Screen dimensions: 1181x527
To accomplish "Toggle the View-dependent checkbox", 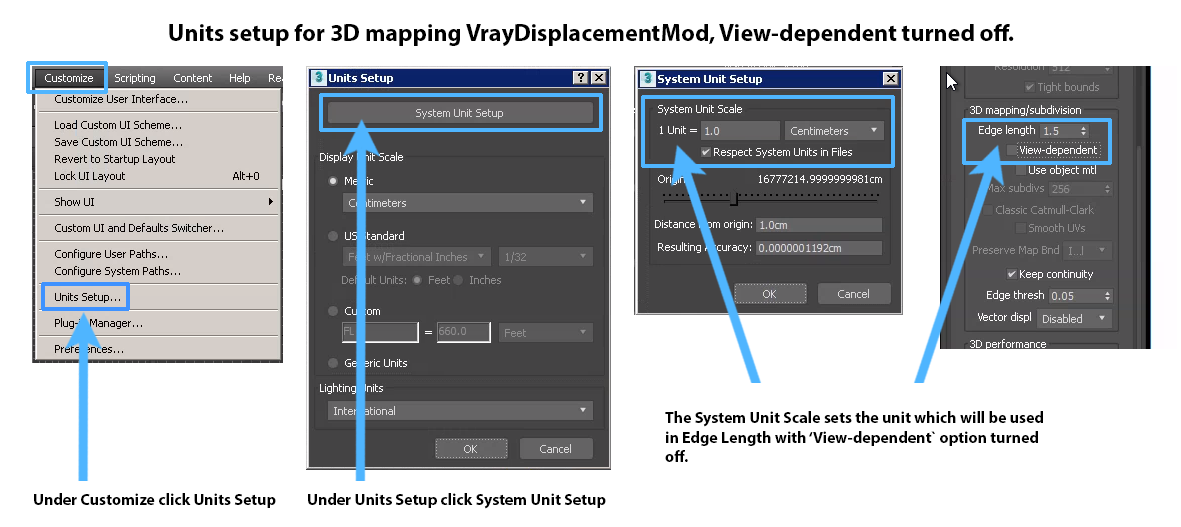I will pos(1012,151).
